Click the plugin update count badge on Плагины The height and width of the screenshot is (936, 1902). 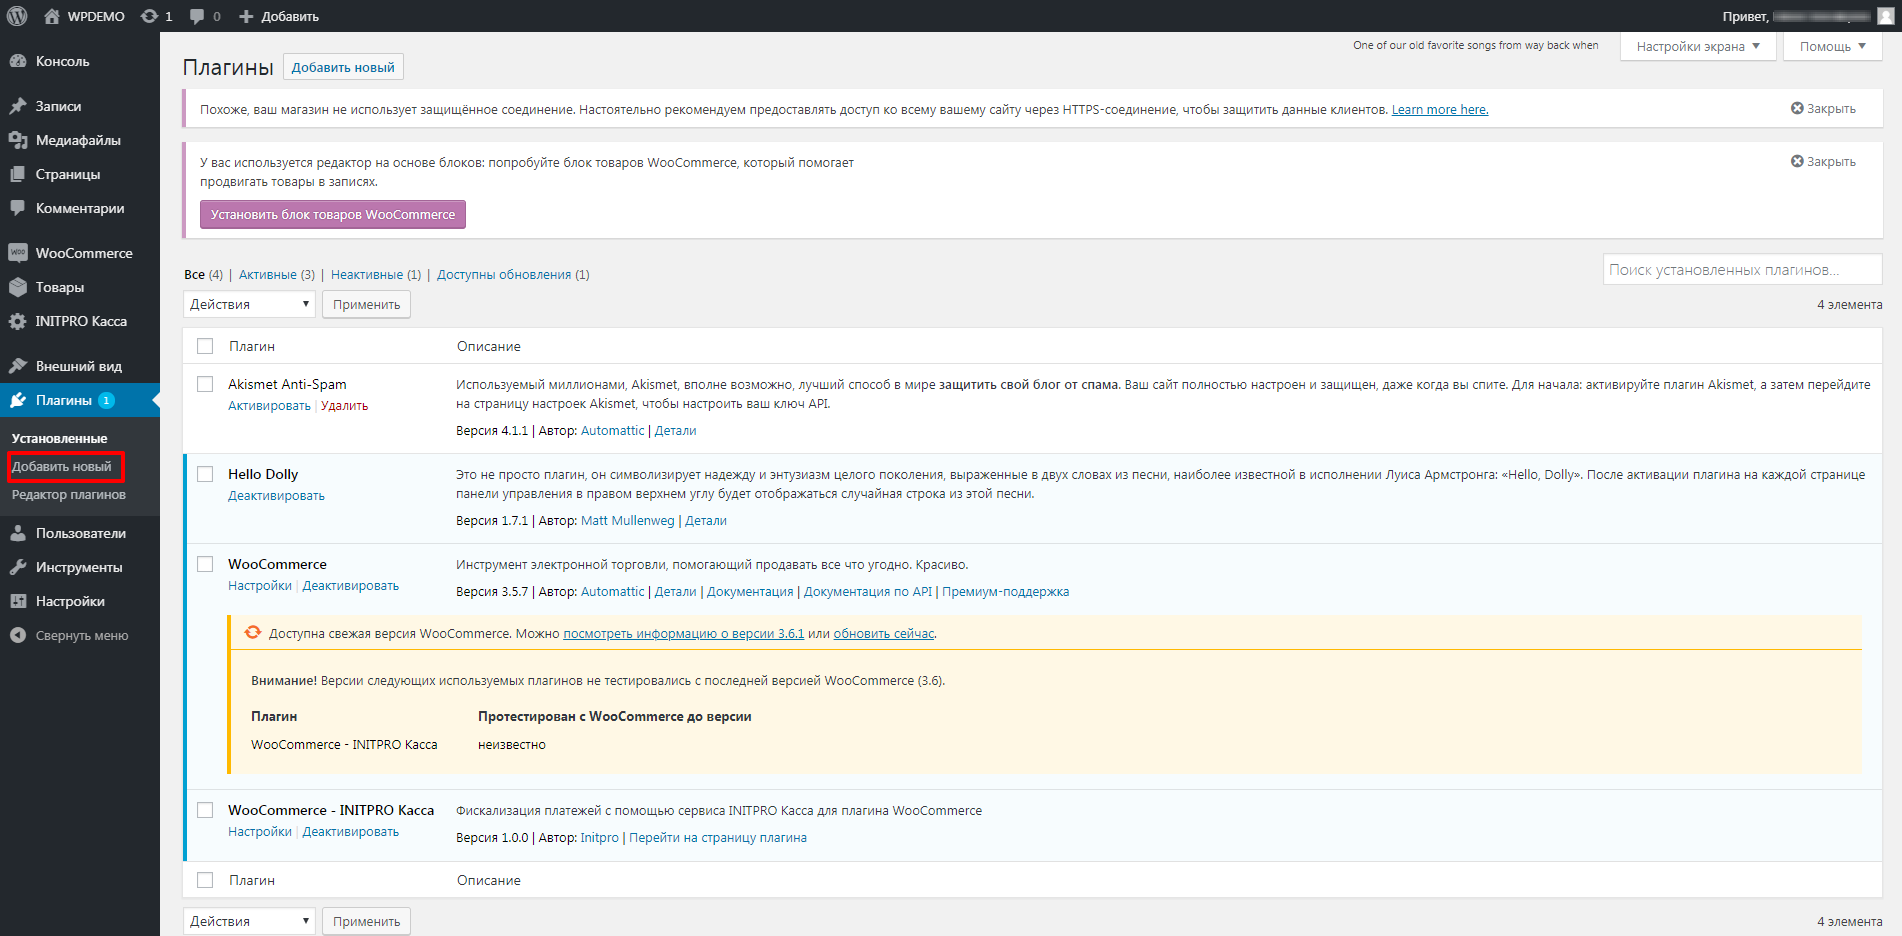pyautogui.click(x=106, y=400)
